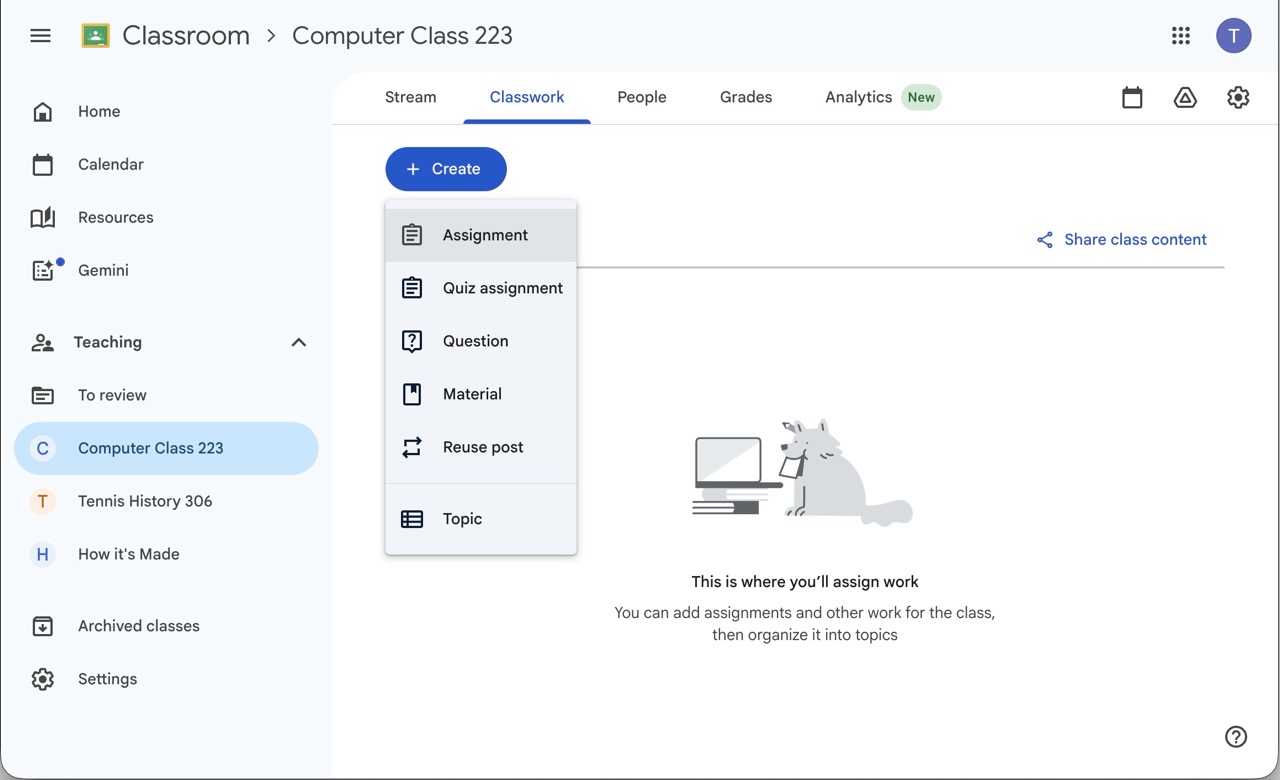Click the help question mark icon
1280x780 pixels.
[x=1236, y=737]
